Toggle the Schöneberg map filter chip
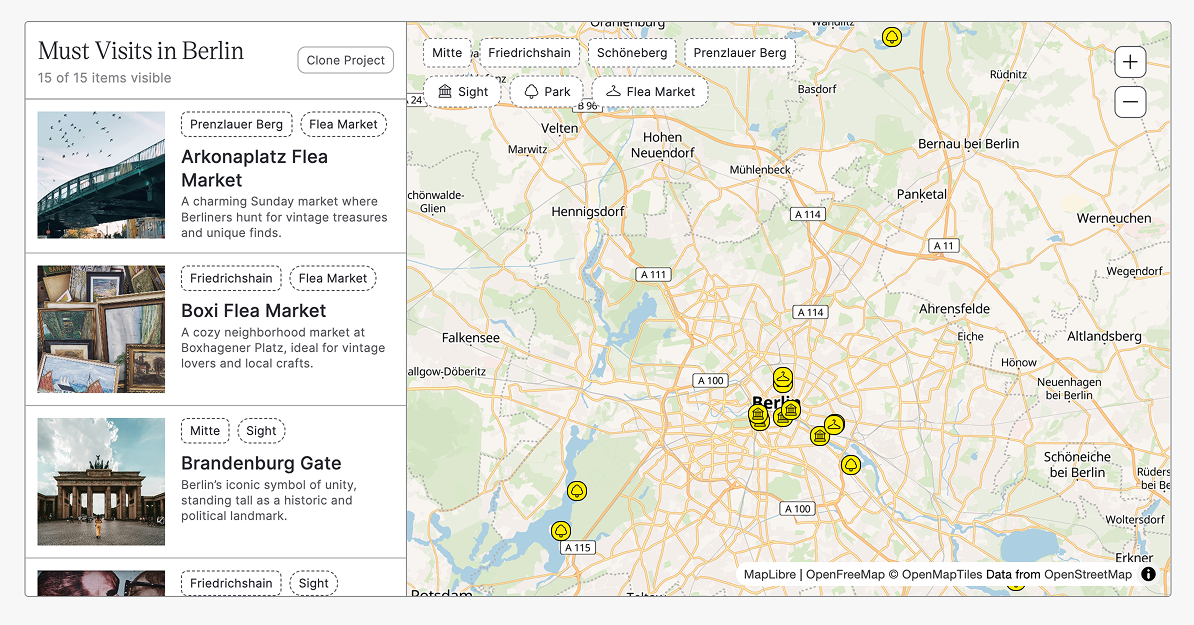 pyautogui.click(x=632, y=53)
